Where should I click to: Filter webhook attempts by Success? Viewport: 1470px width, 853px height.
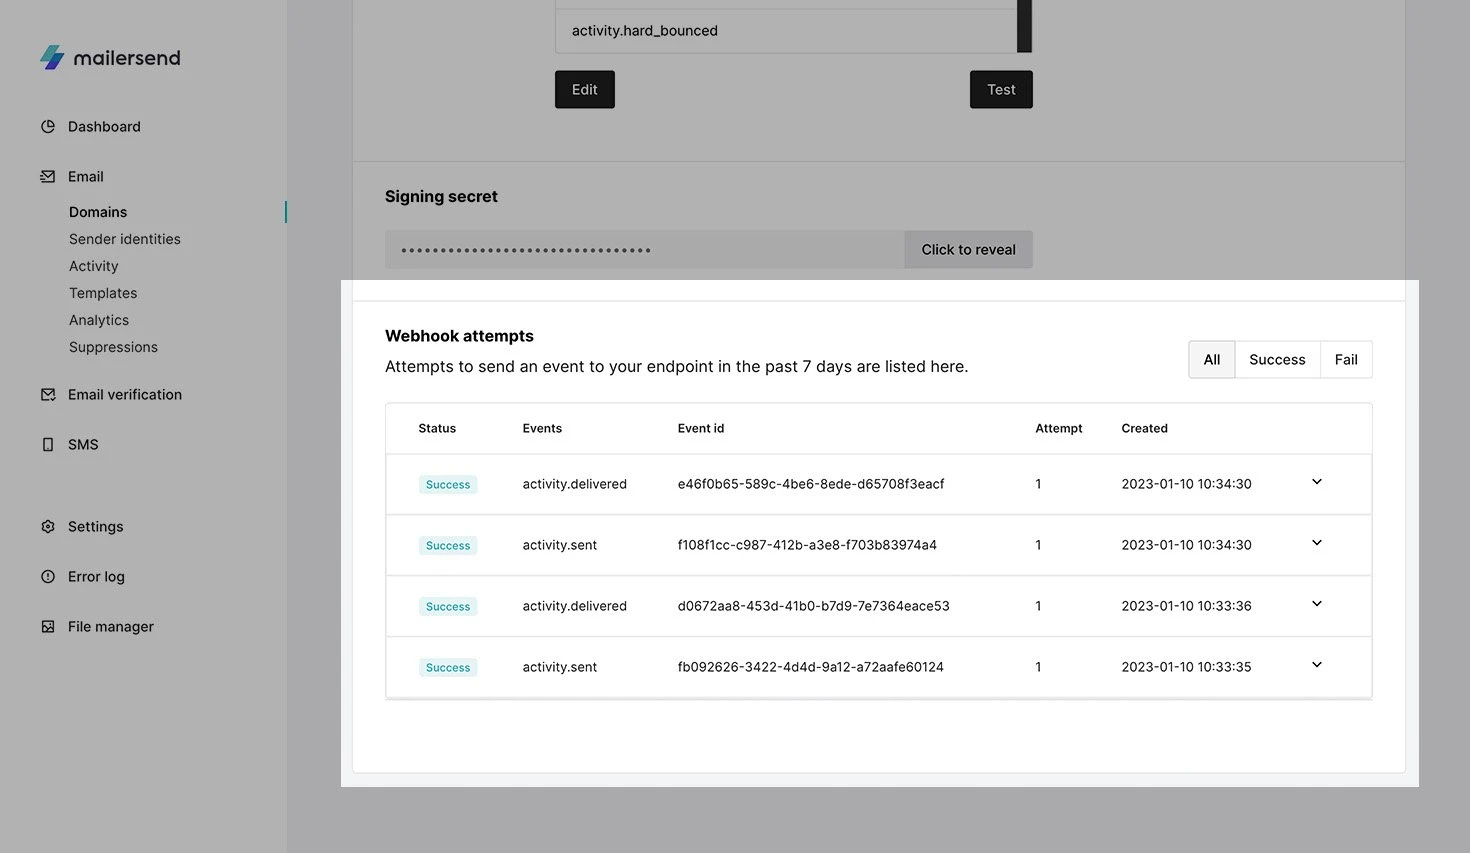[x=1277, y=360]
